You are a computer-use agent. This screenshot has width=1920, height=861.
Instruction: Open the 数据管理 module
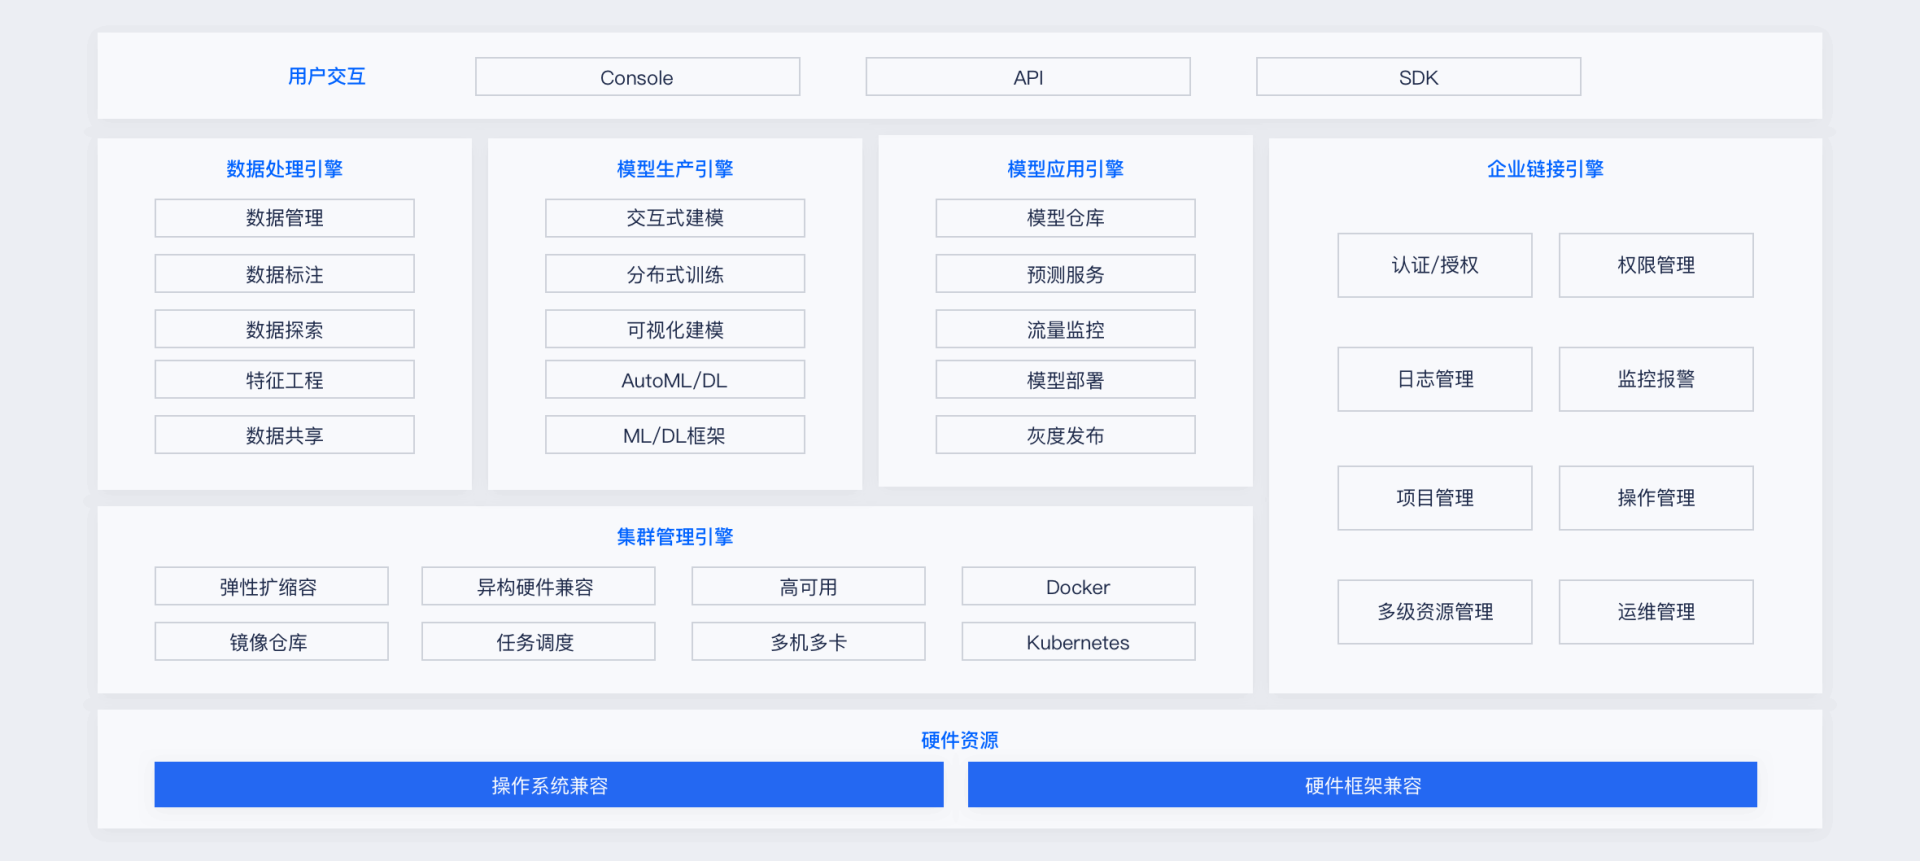pyautogui.click(x=284, y=218)
